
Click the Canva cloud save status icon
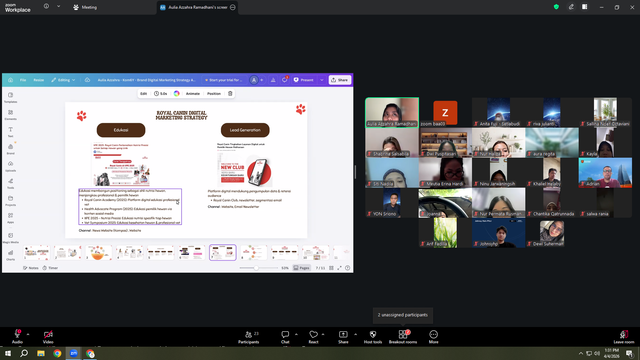coord(87,80)
